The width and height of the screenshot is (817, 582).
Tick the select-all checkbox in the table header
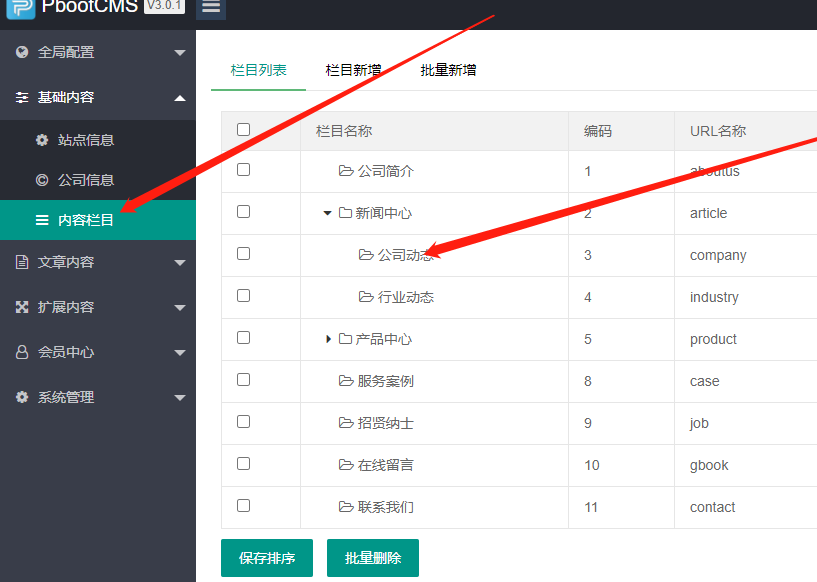pyautogui.click(x=243, y=130)
